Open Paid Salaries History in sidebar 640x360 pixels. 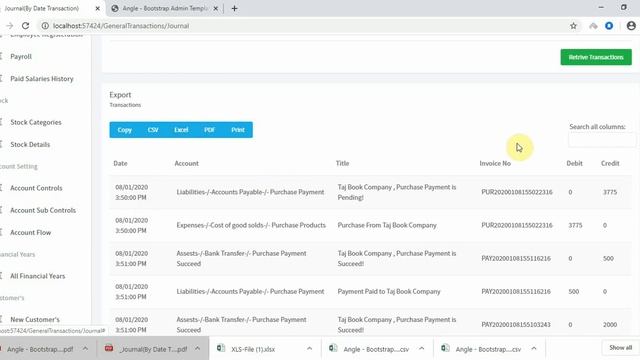click(x=42, y=79)
